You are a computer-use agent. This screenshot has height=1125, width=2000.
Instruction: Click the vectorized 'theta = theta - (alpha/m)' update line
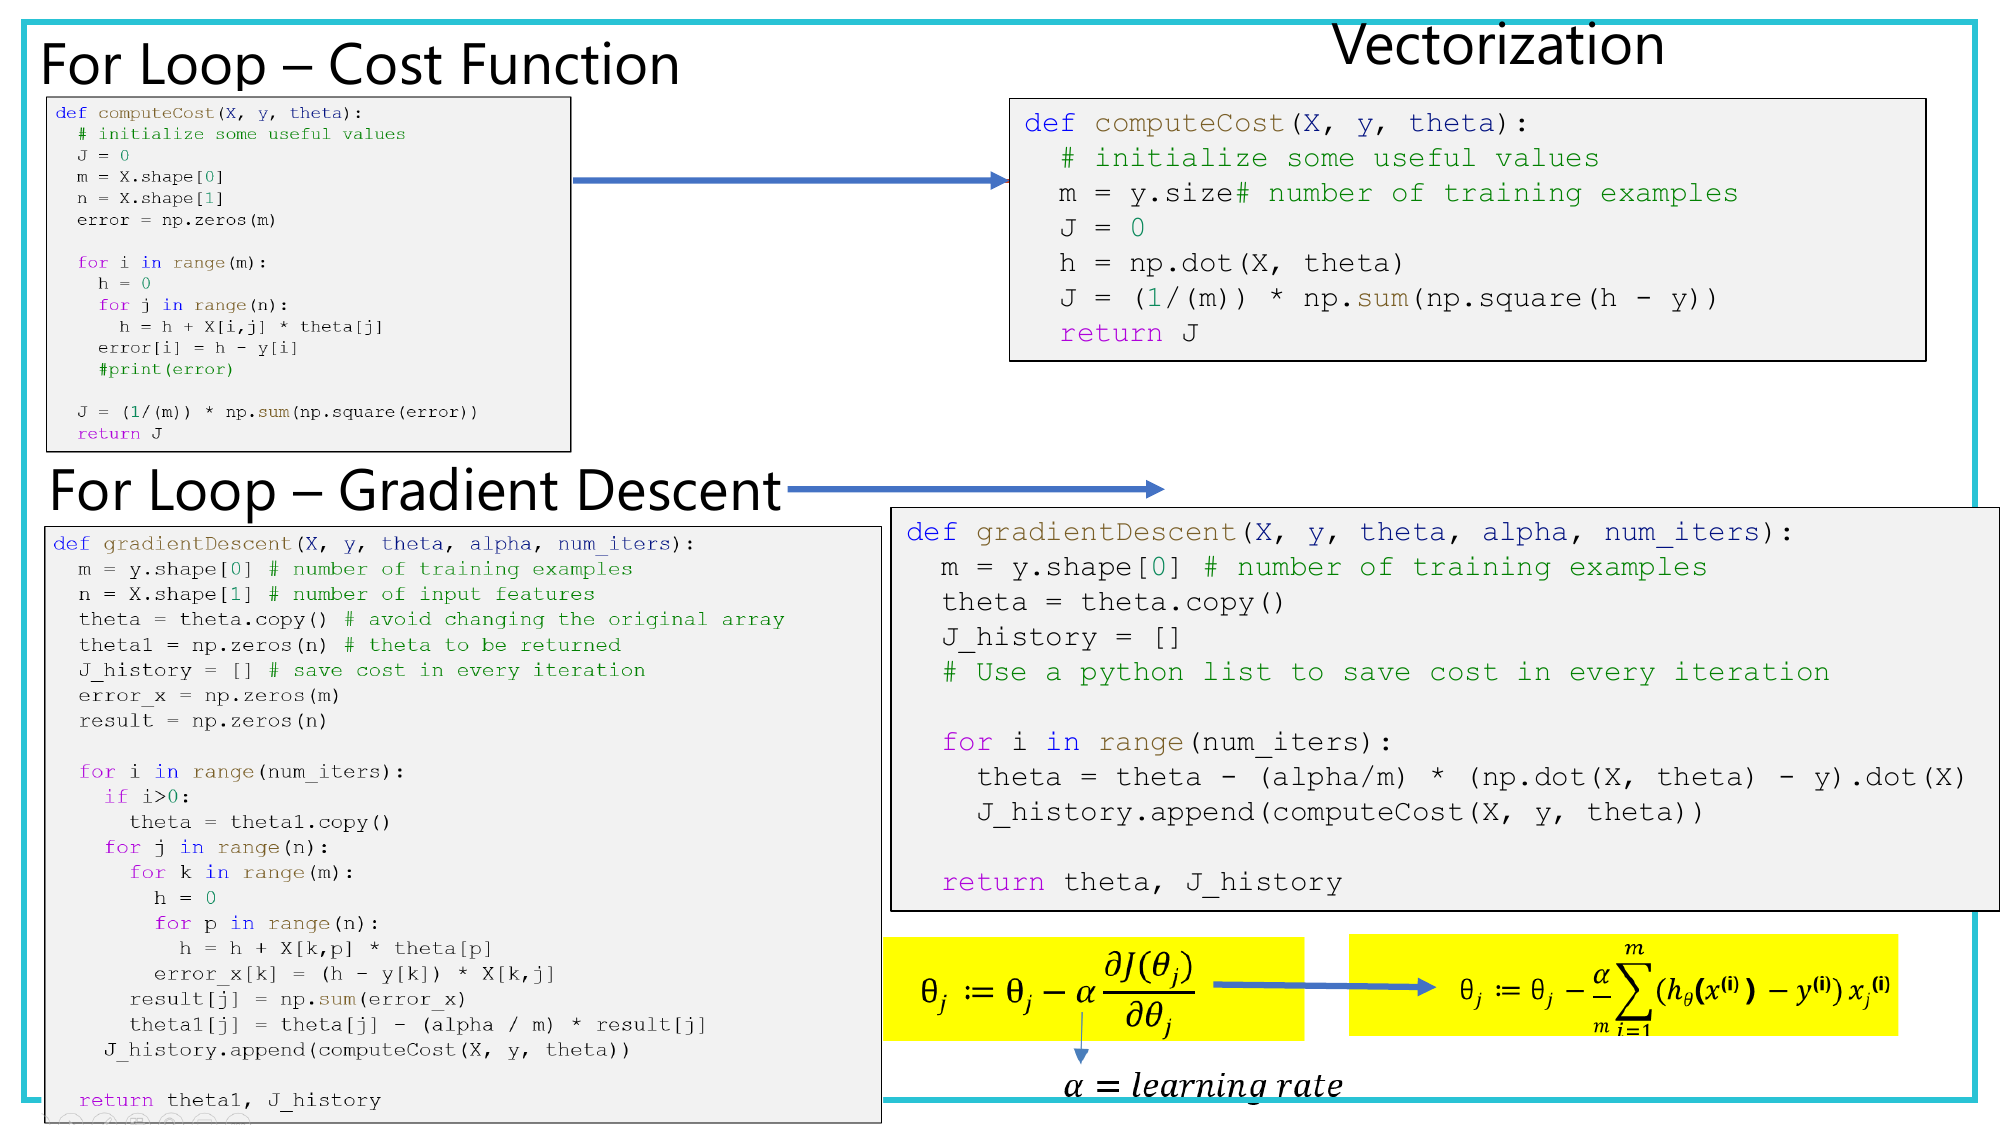1471,778
